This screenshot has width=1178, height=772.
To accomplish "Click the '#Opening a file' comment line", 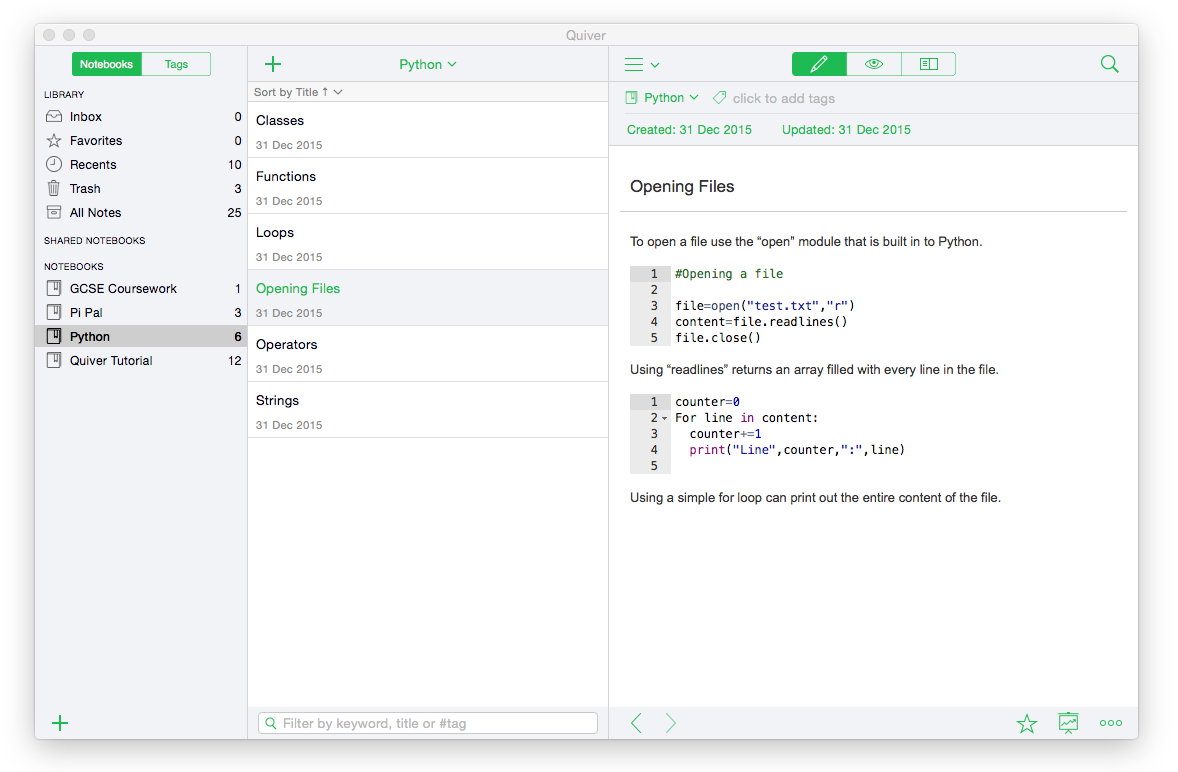I will pyautogui.click(x=729, y=274).
